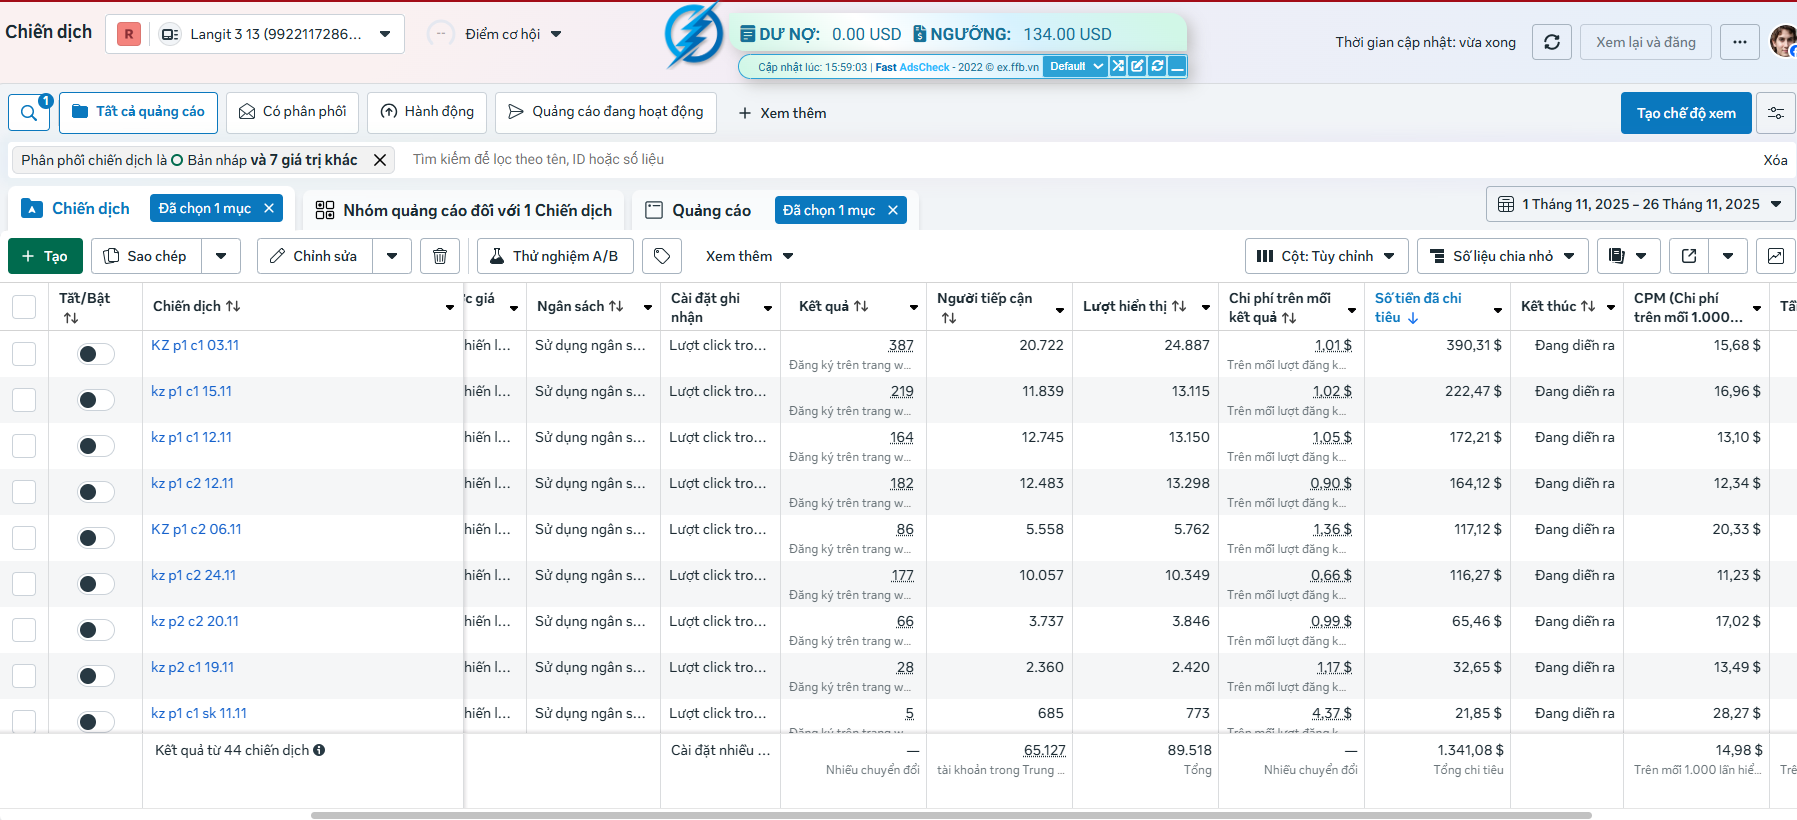This screenshot has height=820, width=1797.
Task: Remove the Phân phối chiến dịch filter chip
Action: (380, 160)
